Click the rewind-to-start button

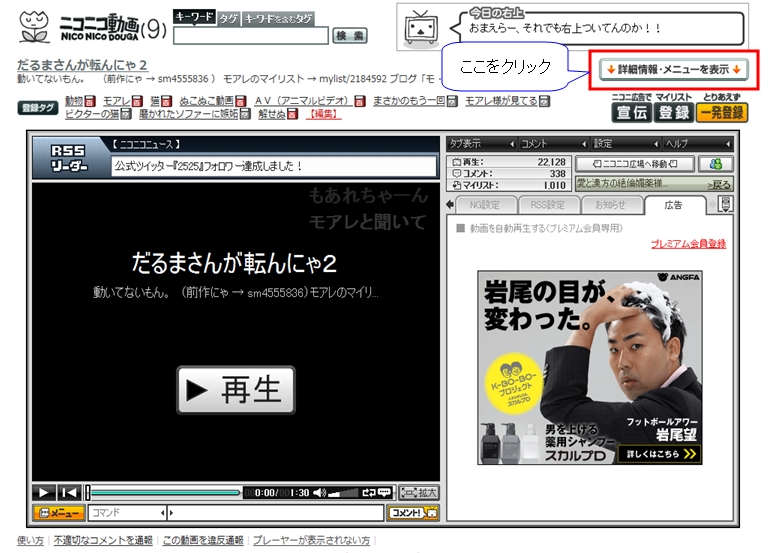68,492
